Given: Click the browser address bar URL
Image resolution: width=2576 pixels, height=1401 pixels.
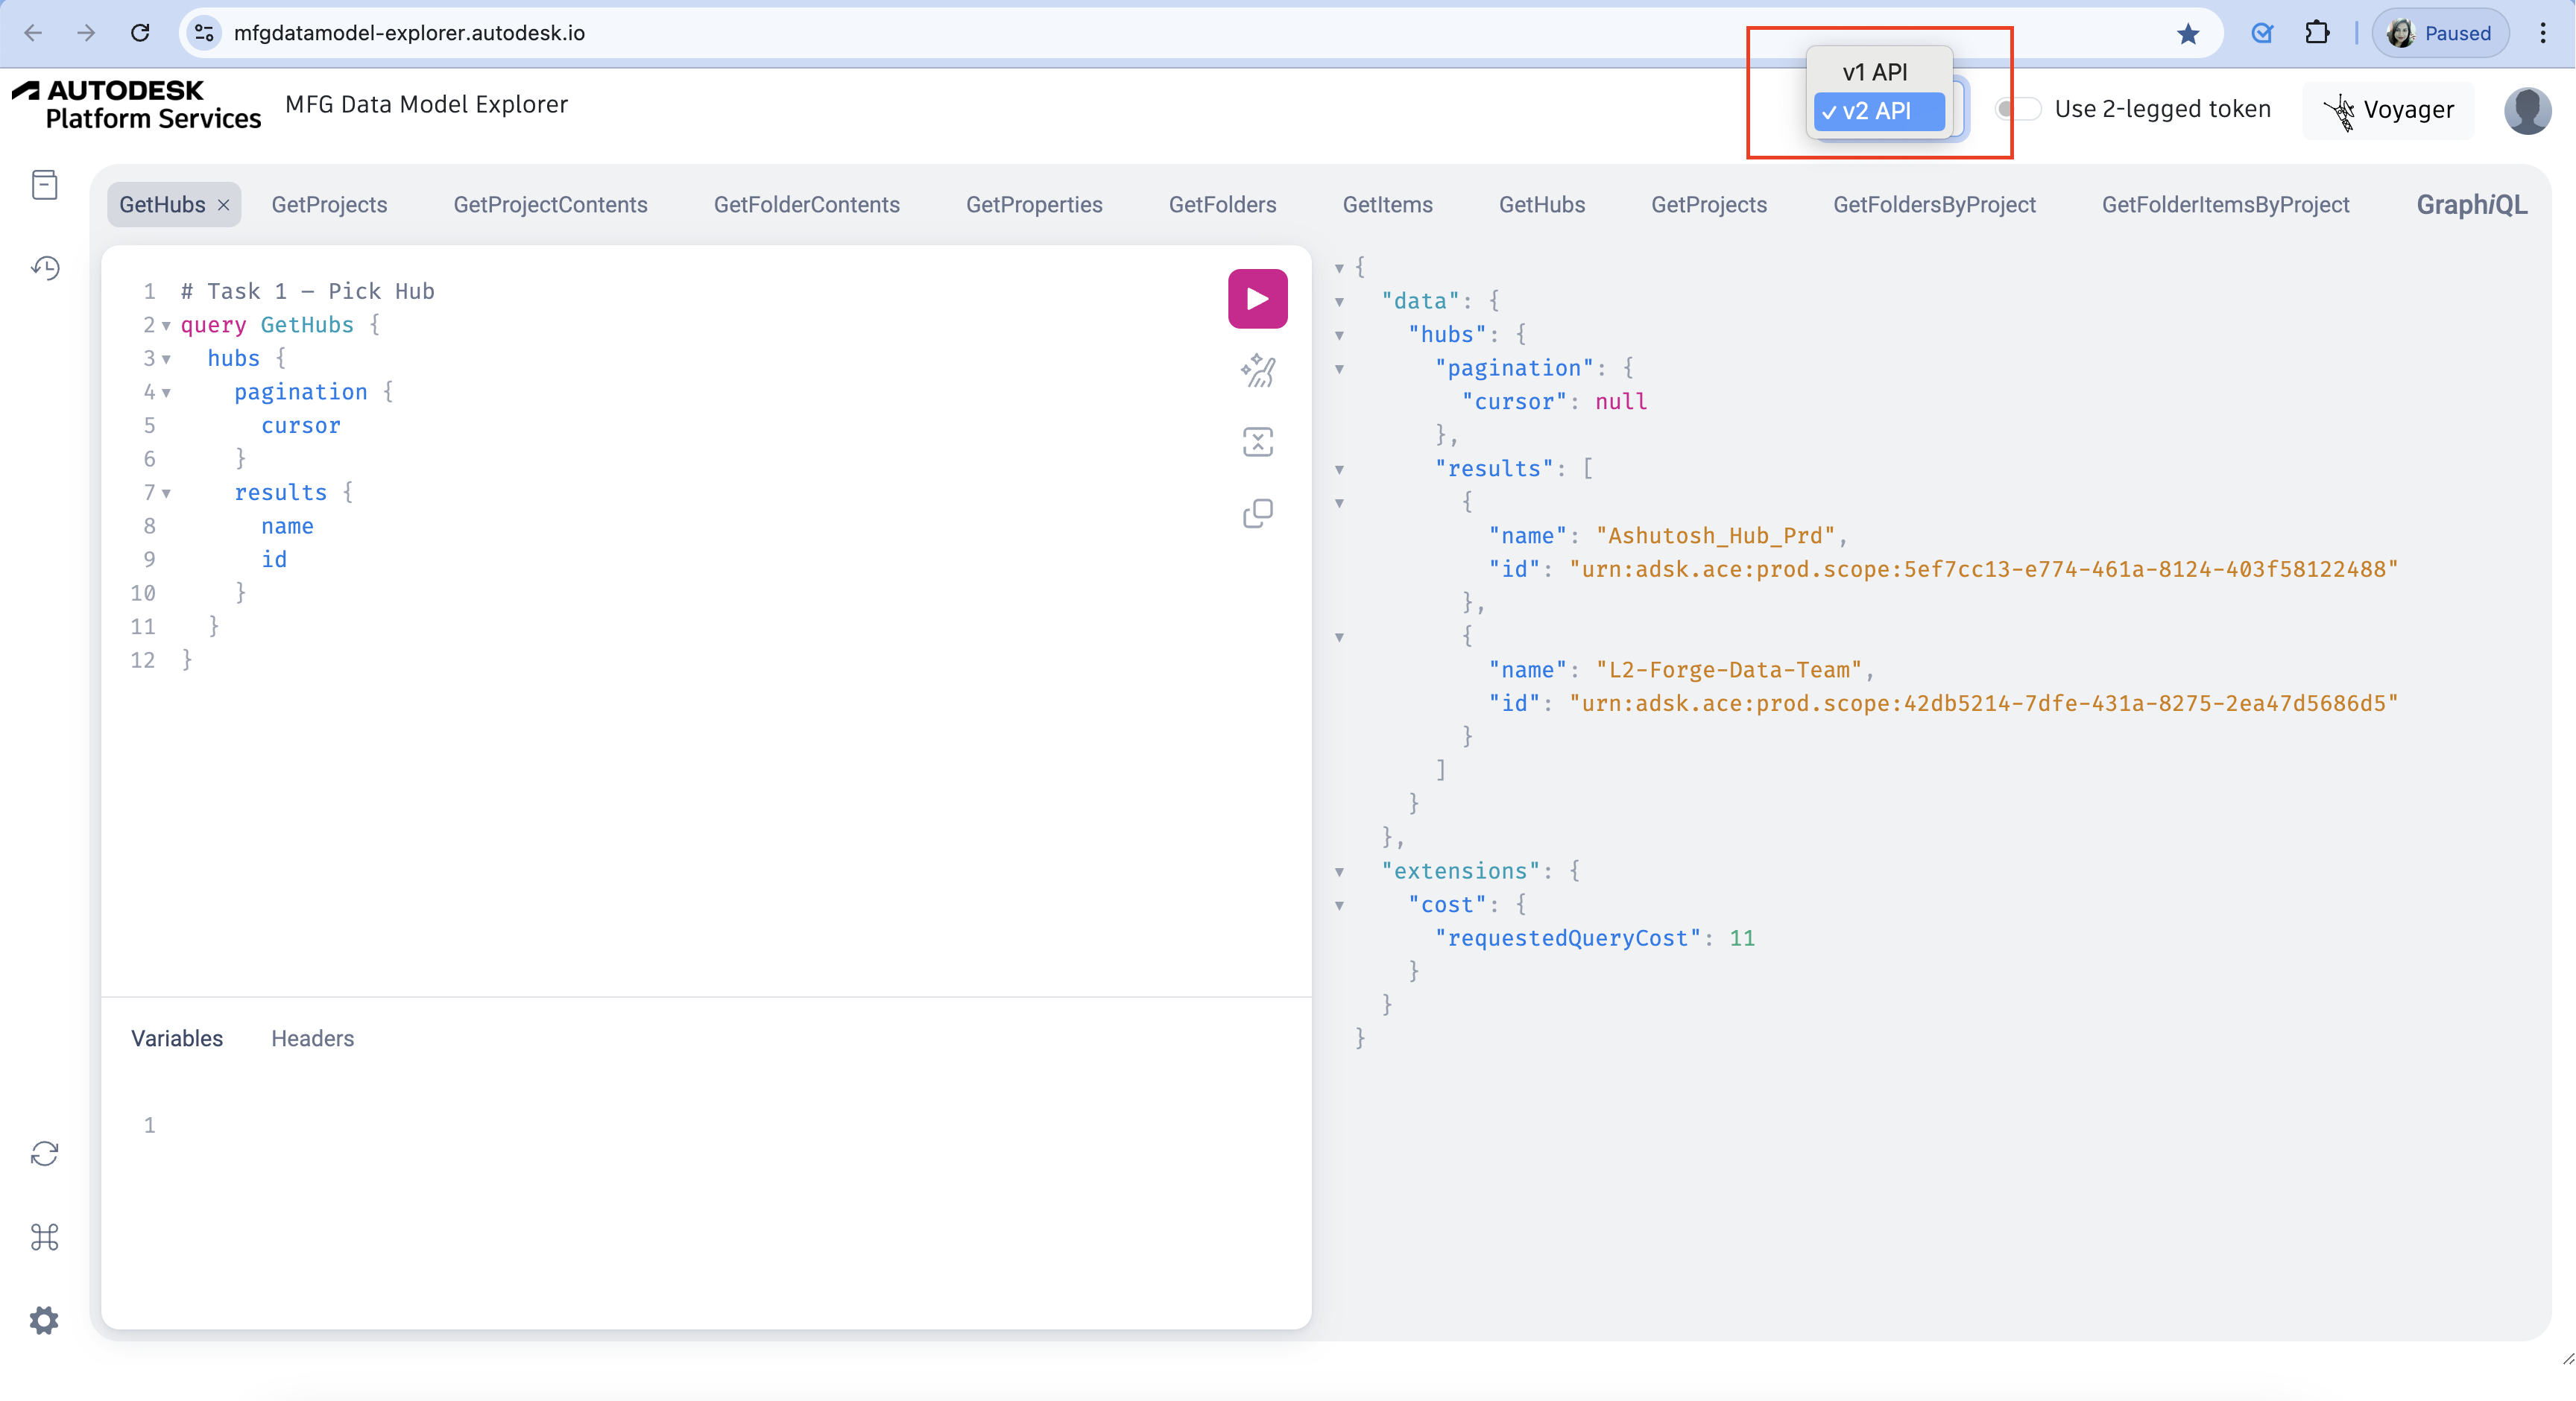Looking at the screenshot, I should pyautogui.click(x=409, y=33).
